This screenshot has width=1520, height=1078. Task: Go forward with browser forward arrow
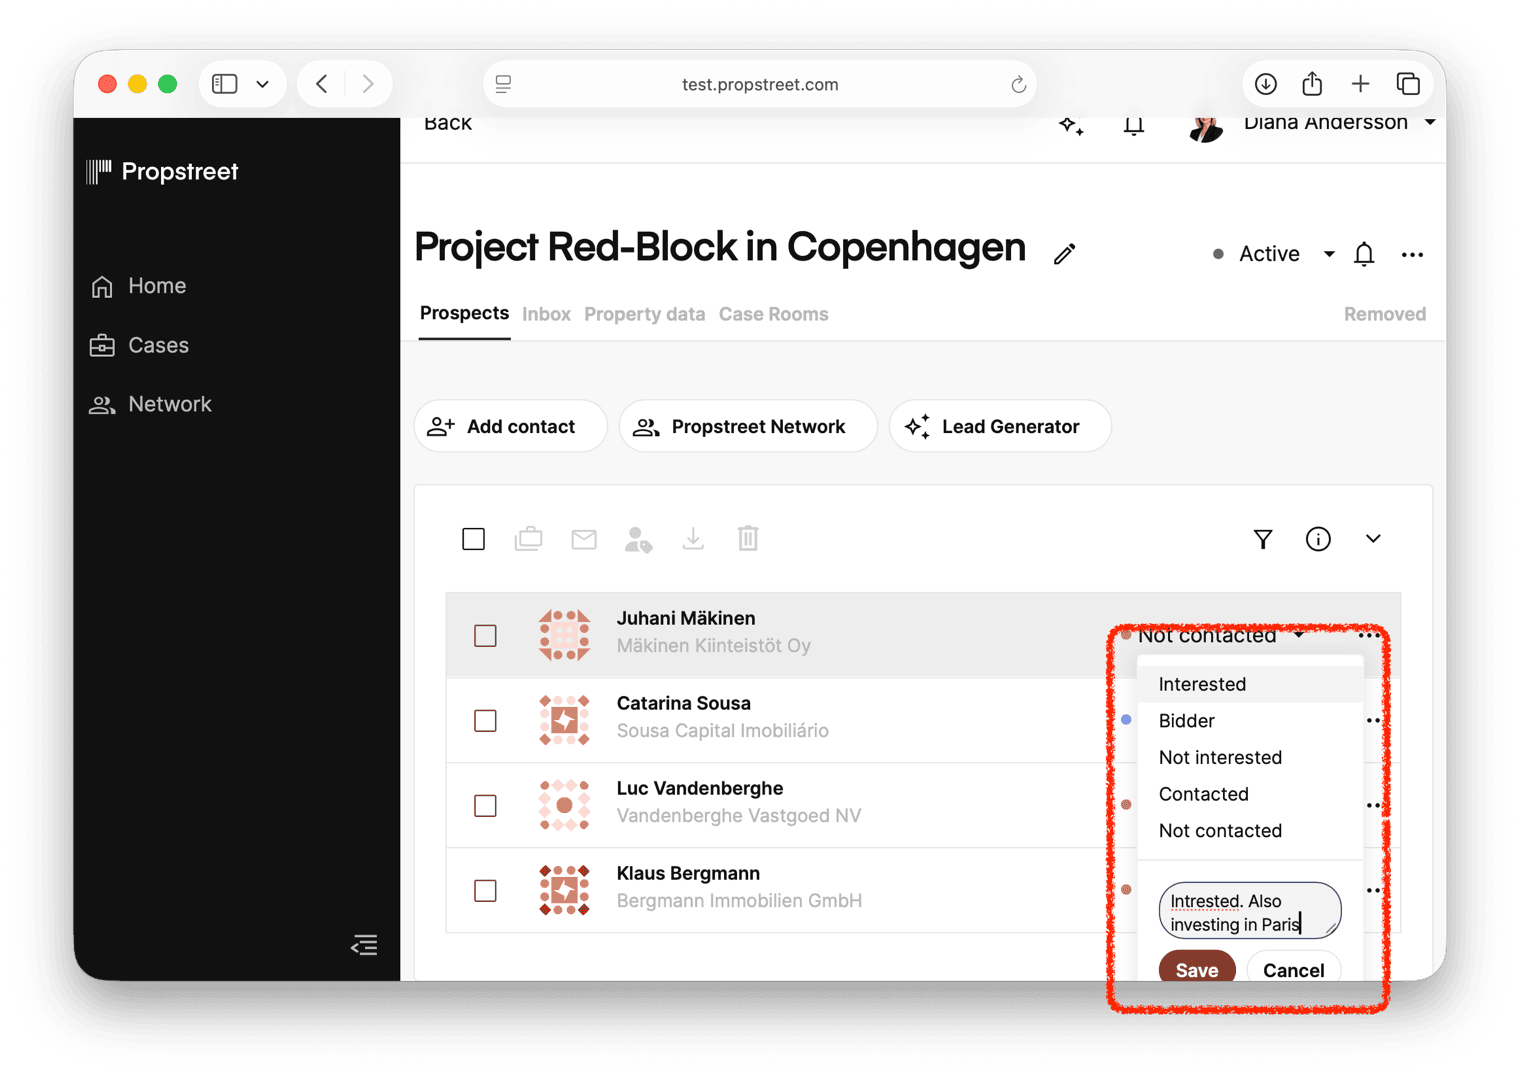coord(368,84)
